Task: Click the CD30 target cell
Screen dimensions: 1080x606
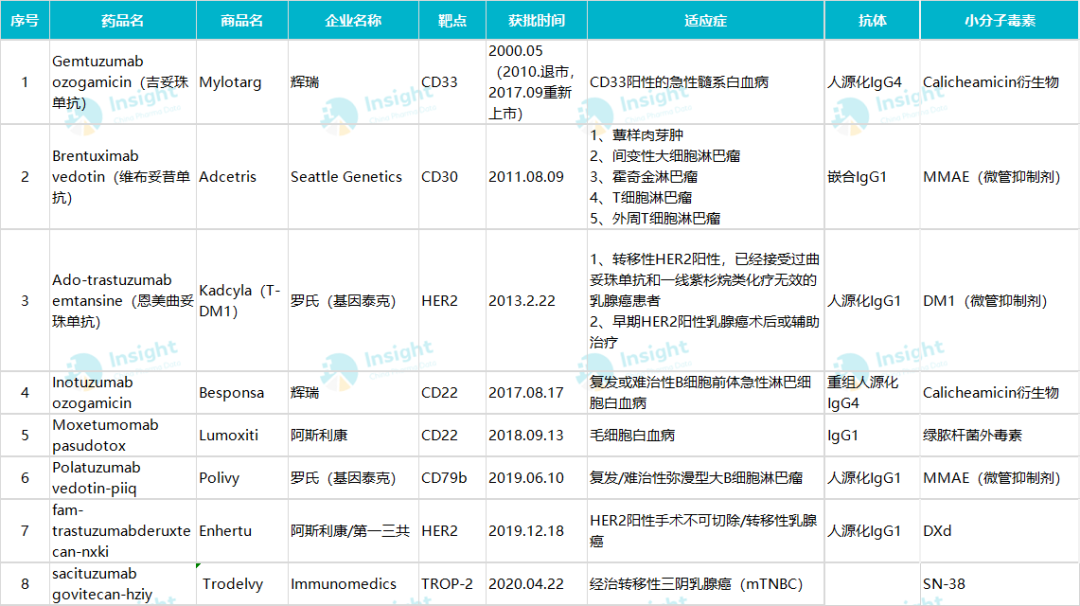Action: tap(452, 177)
